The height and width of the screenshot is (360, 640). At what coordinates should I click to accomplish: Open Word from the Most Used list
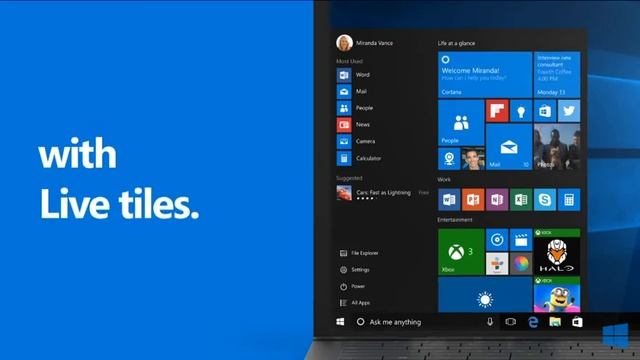353,75
